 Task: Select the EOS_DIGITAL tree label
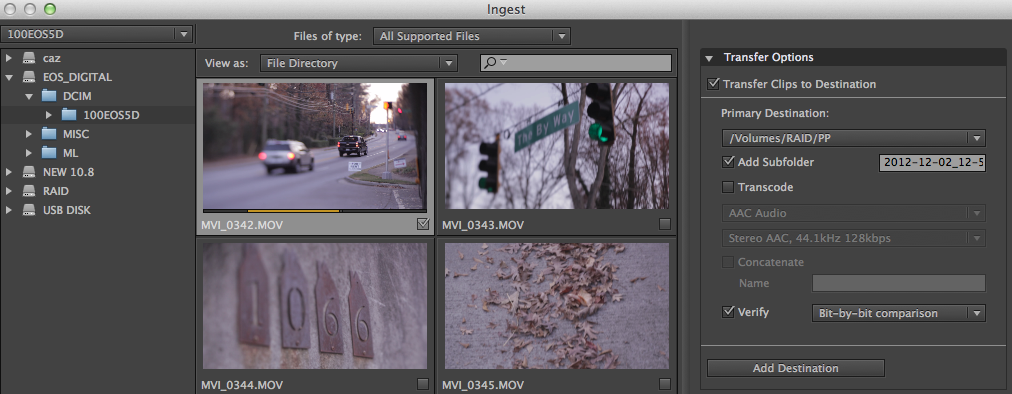click(x=77, y=77)
